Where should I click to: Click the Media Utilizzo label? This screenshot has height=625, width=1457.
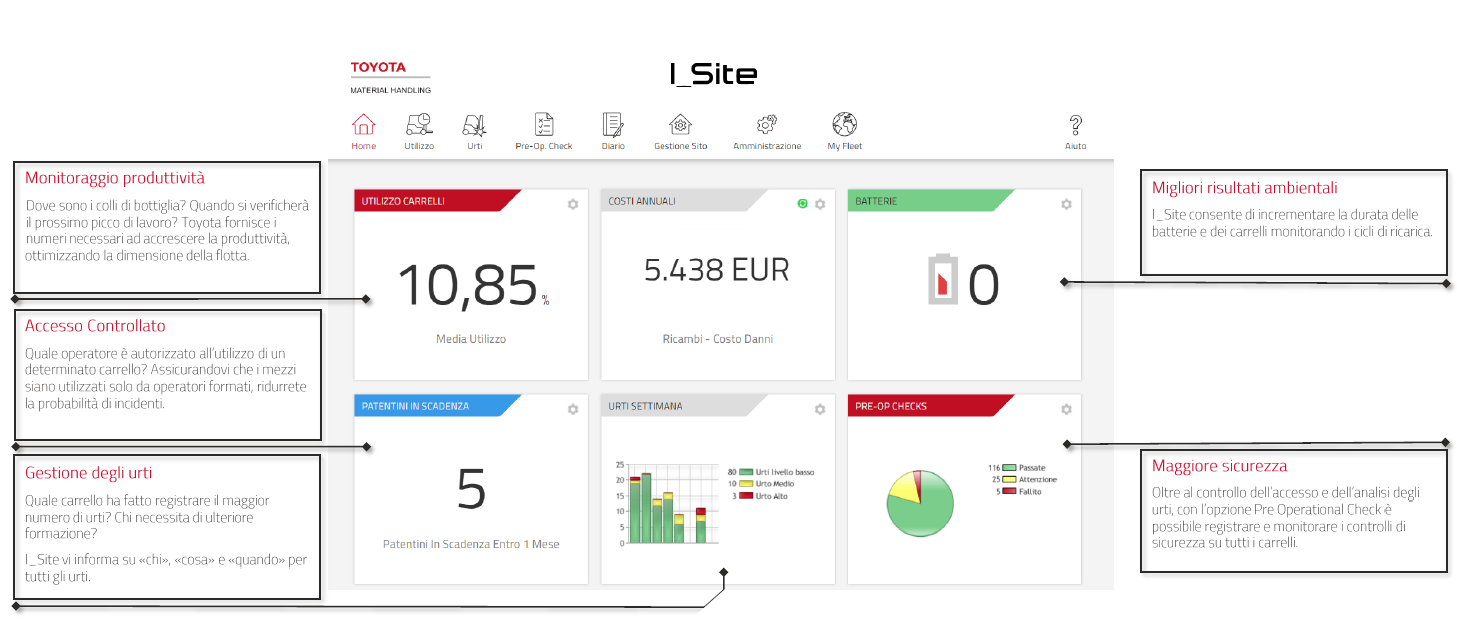point(471,339)
